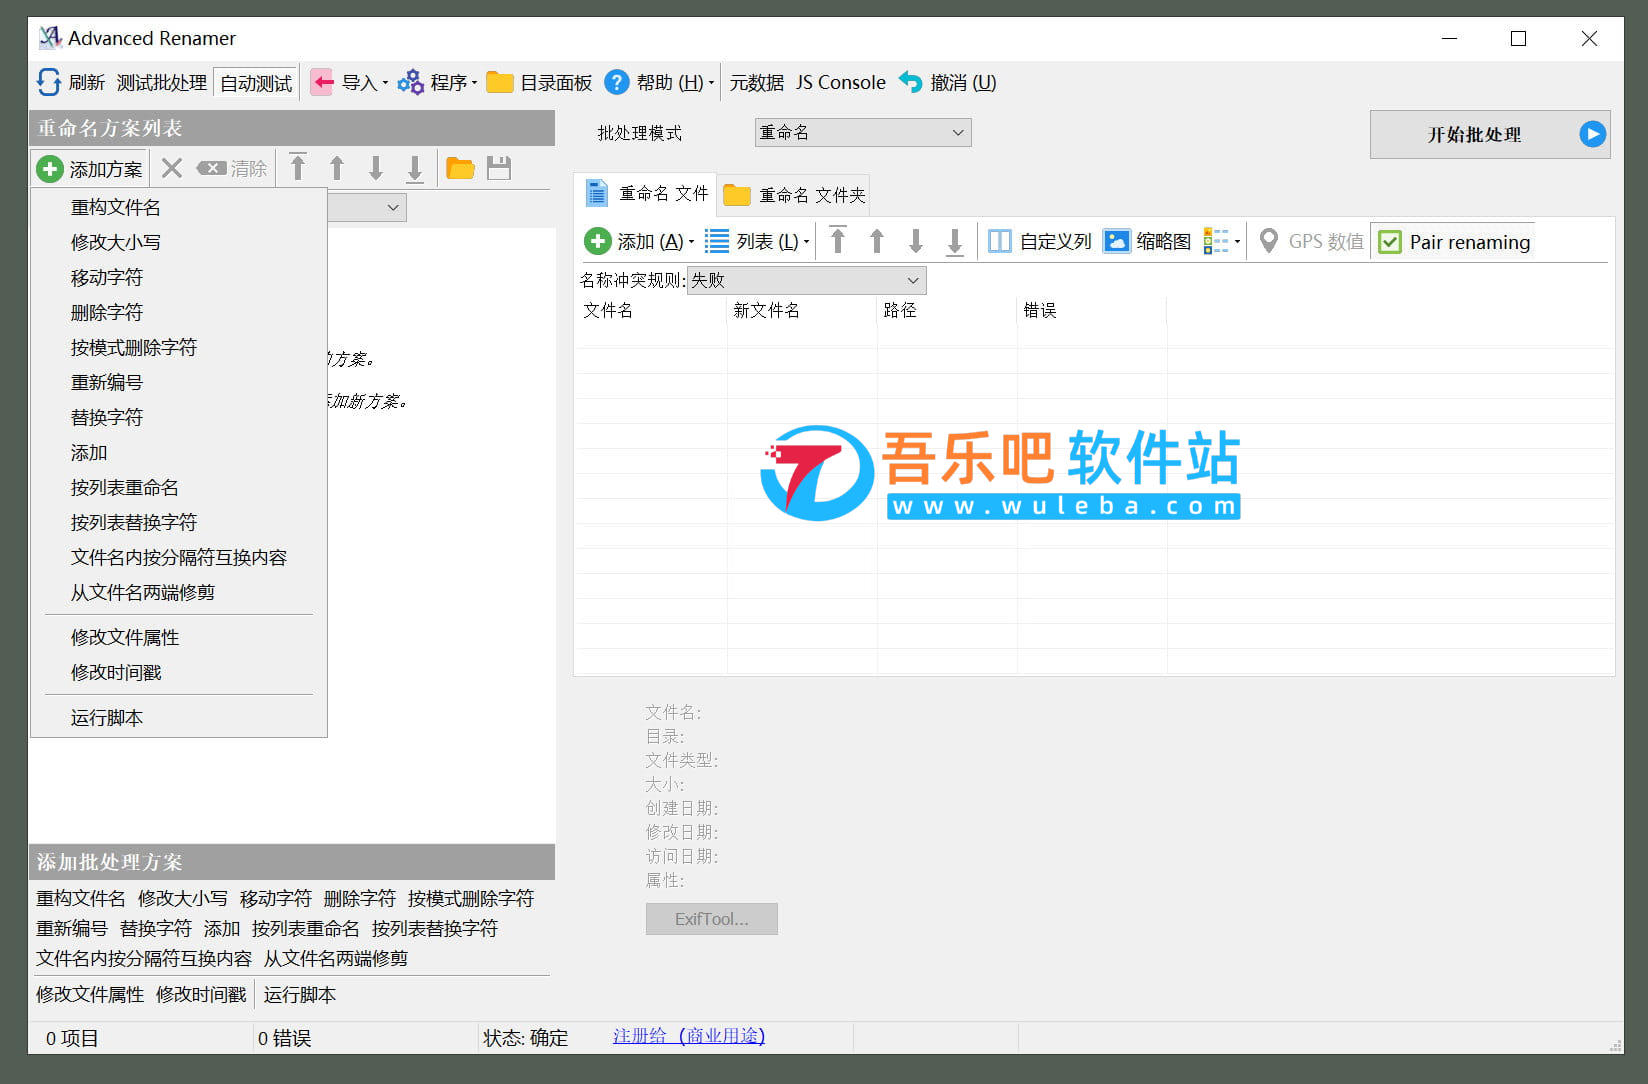Switch to the 重命名 文件 tab
Viewport: 1648px width, 1084px height.
[646, 193]
